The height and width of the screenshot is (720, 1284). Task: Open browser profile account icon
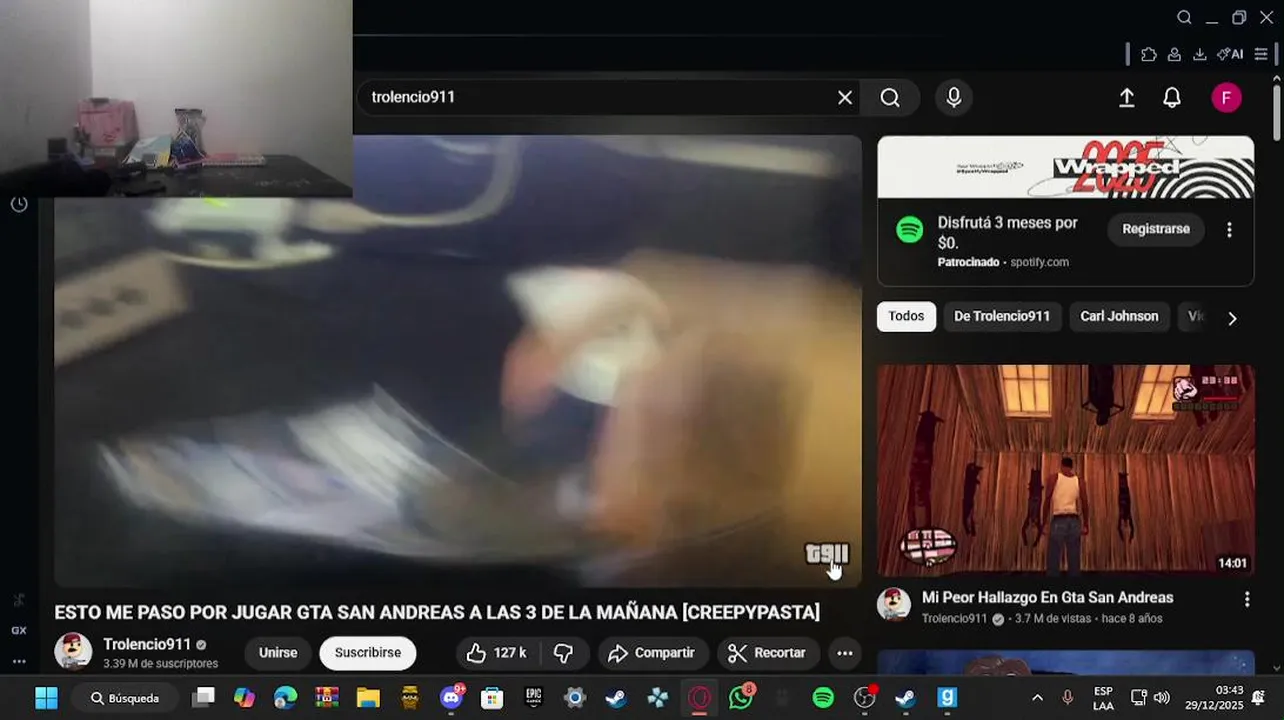[x=1174, y=54]
